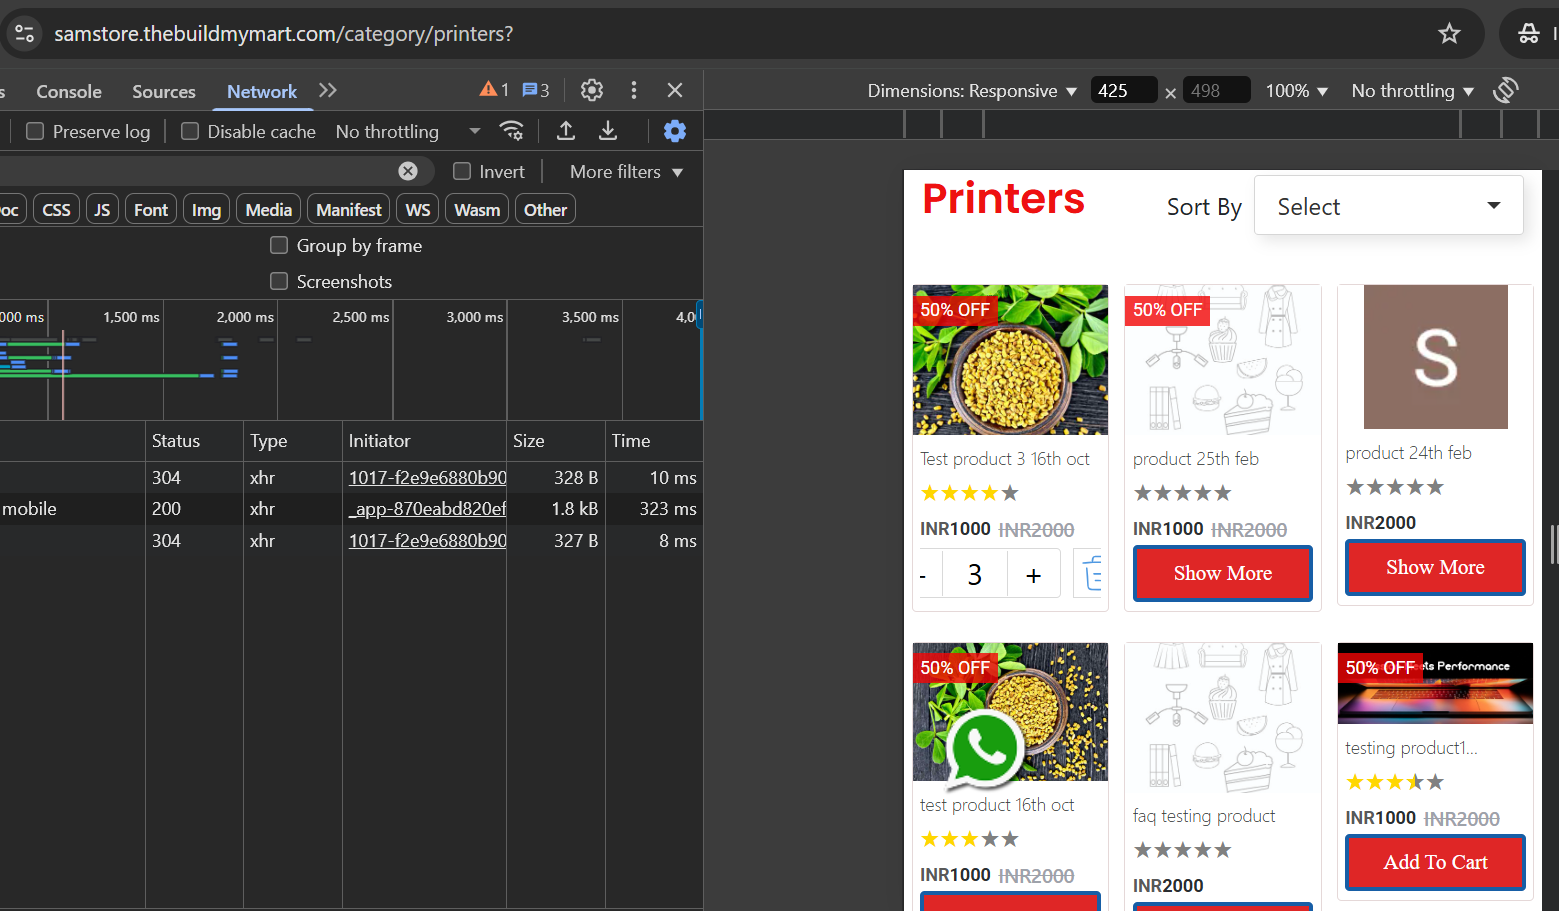Click Show More on product 24th feb

click(1435, 567)
